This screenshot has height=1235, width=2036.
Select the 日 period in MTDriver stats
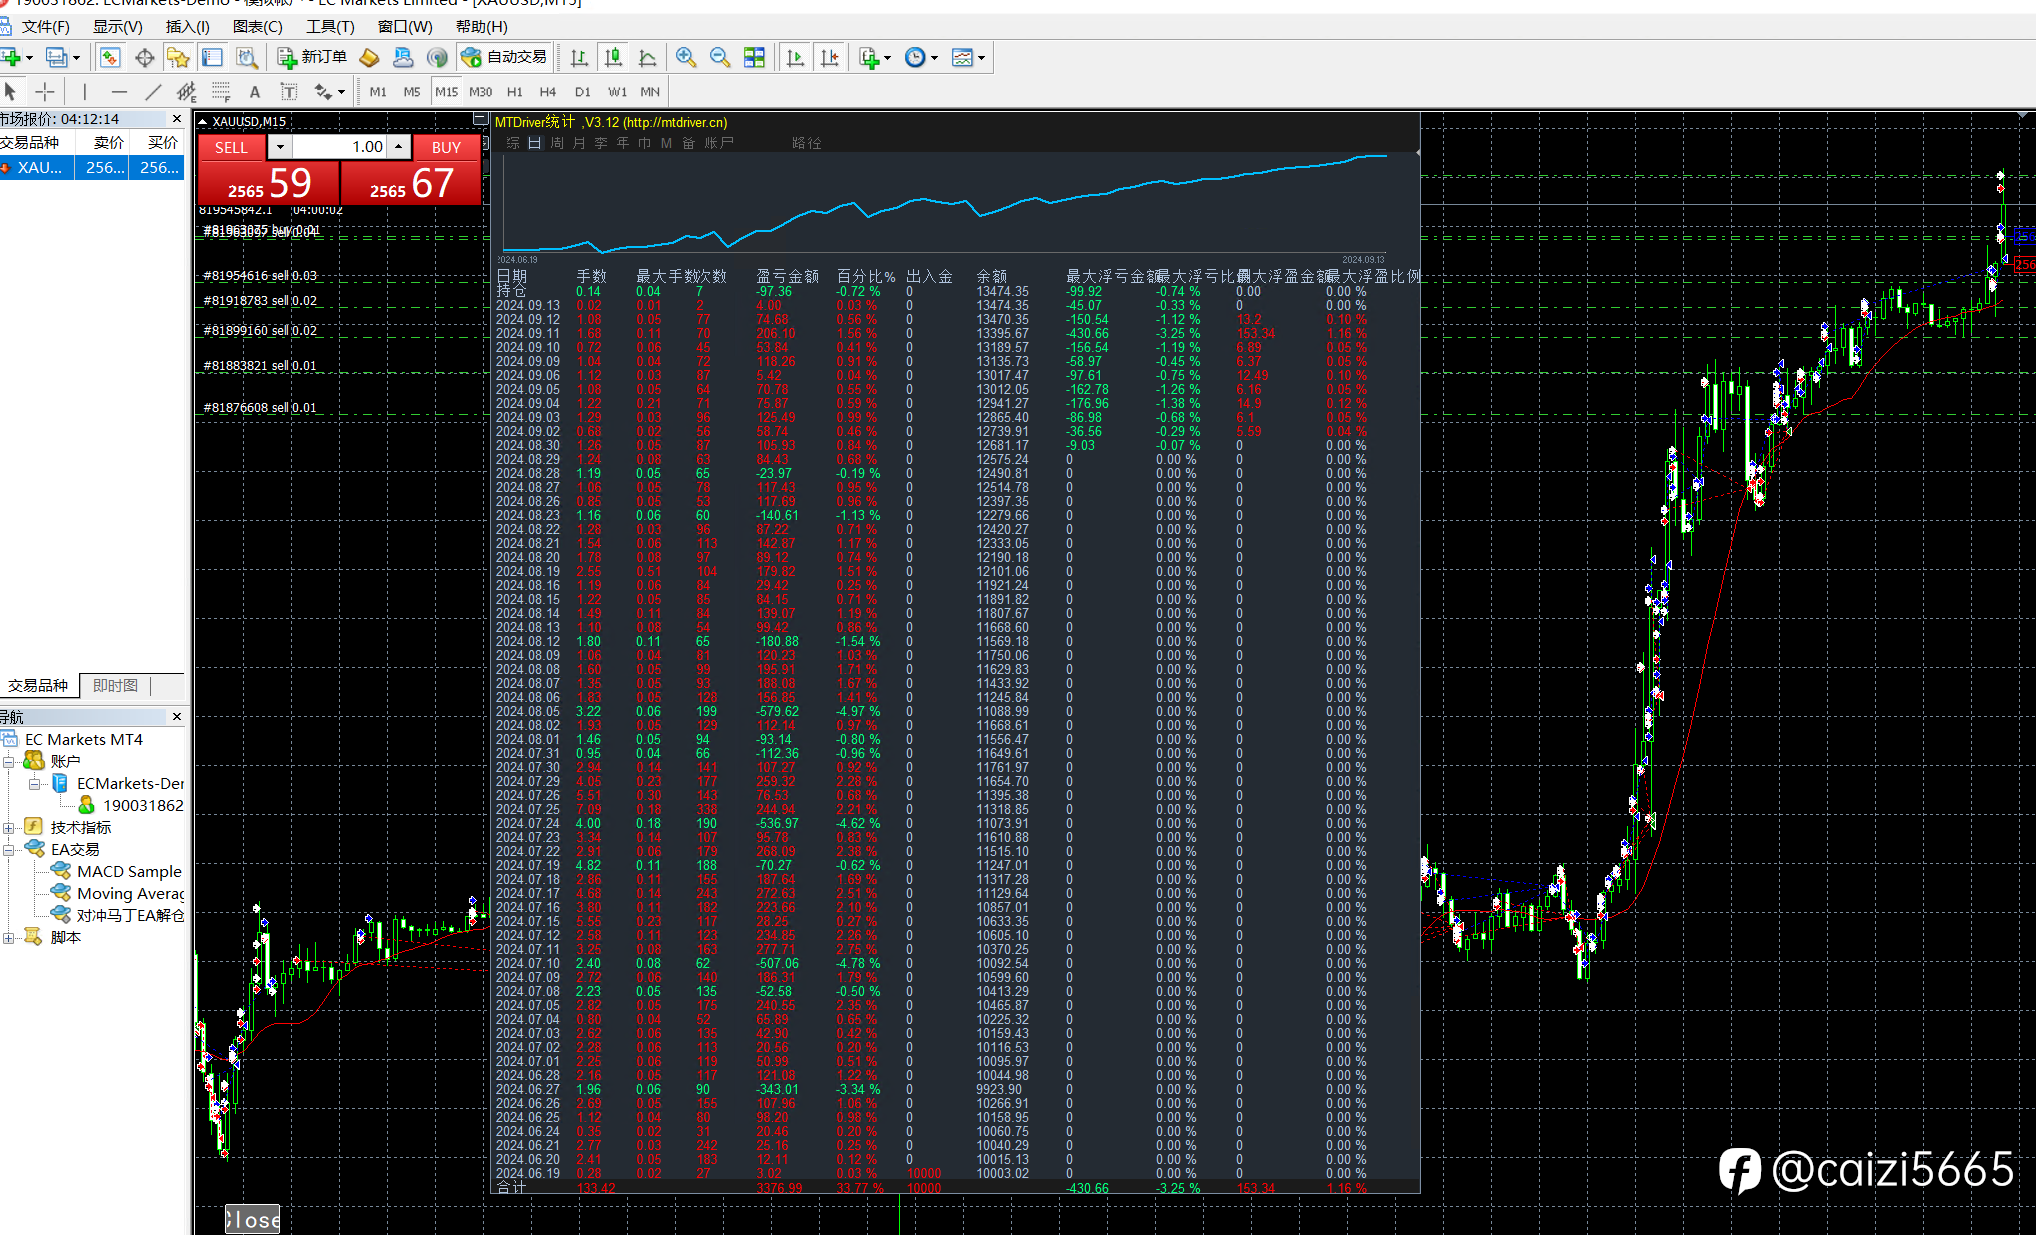click(535, 143)
